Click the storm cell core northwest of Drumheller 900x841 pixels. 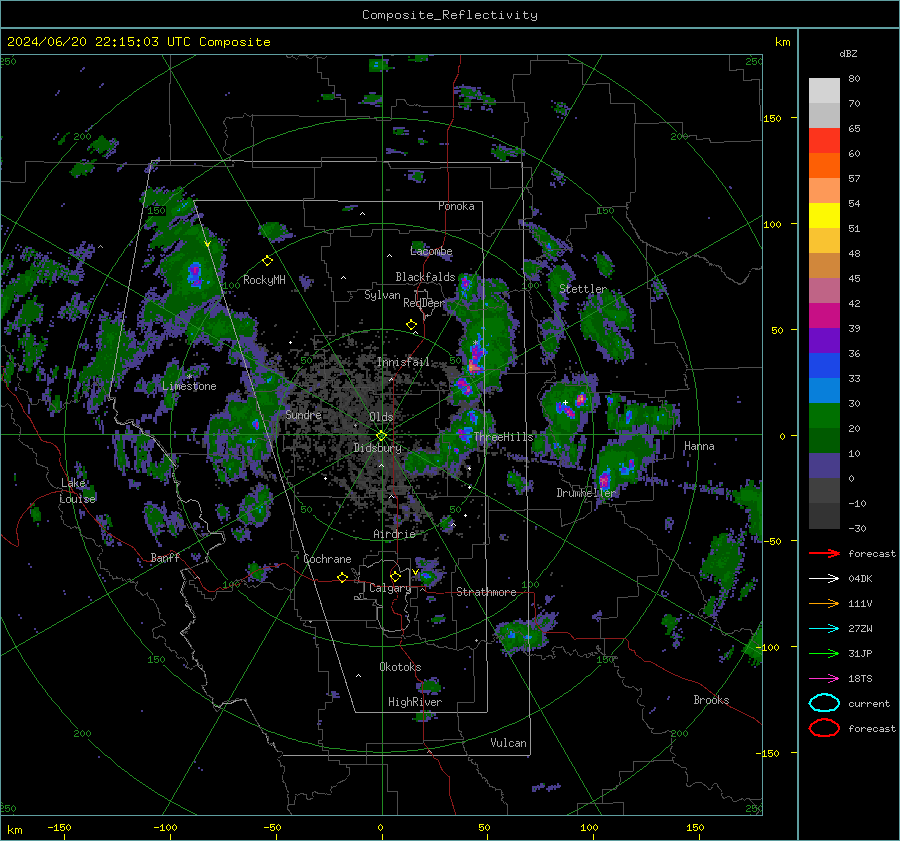coord(571,405)
